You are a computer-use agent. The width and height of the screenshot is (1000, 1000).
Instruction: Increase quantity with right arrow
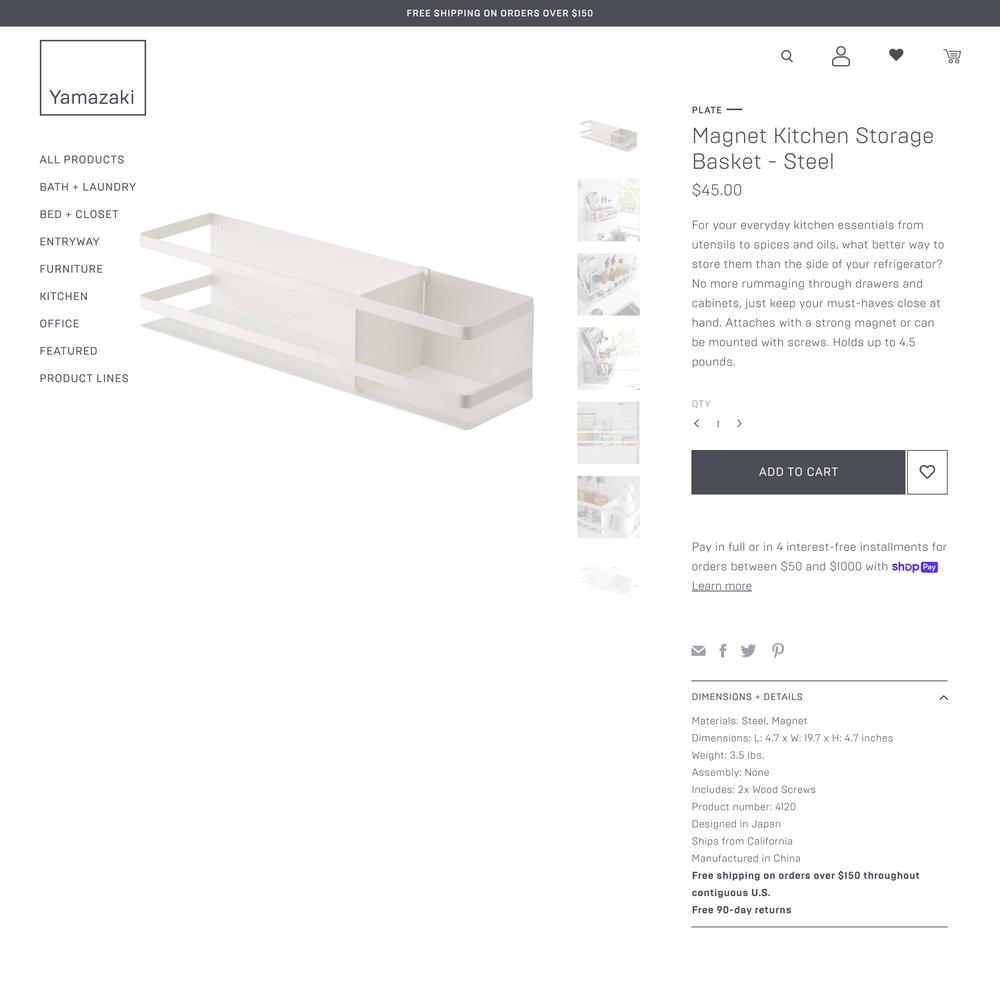click(739, 423)
